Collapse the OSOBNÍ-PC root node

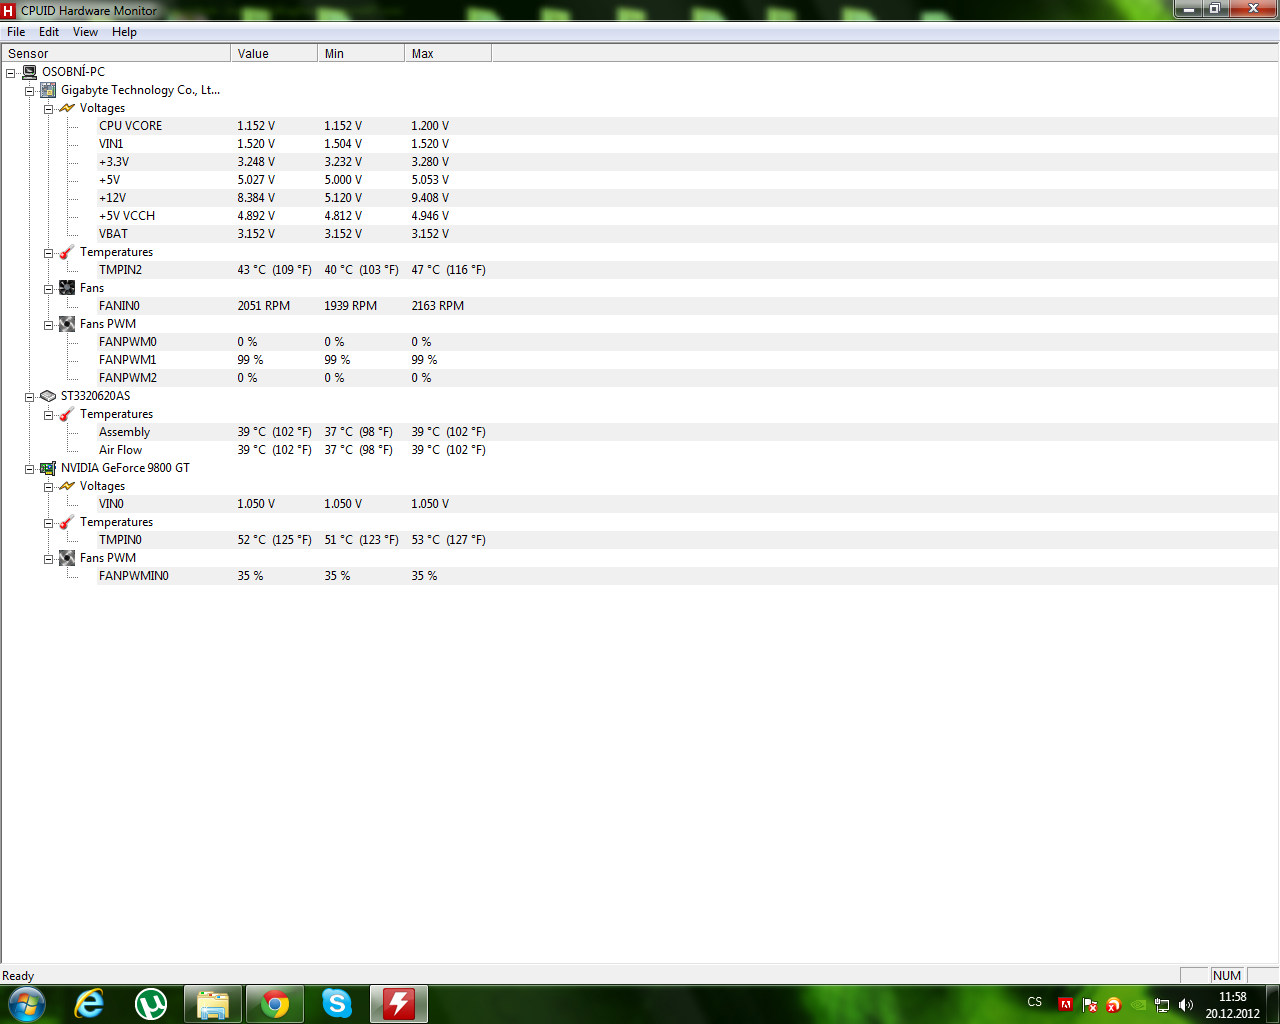coord(11,73)
